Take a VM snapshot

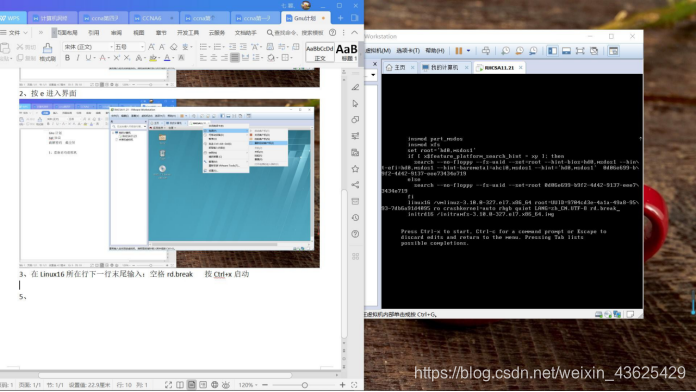click(x=506, y=51)
